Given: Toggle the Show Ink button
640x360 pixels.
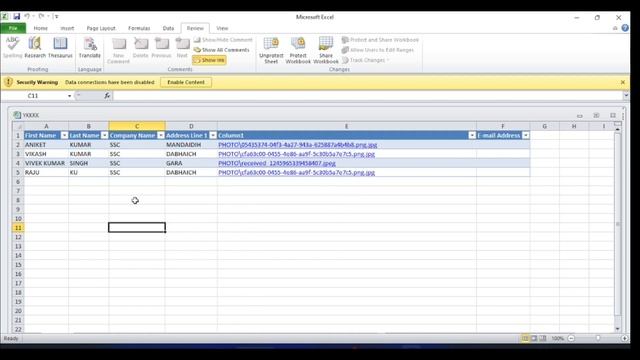Looking at the screenshot, I should (x=209, y=60).
